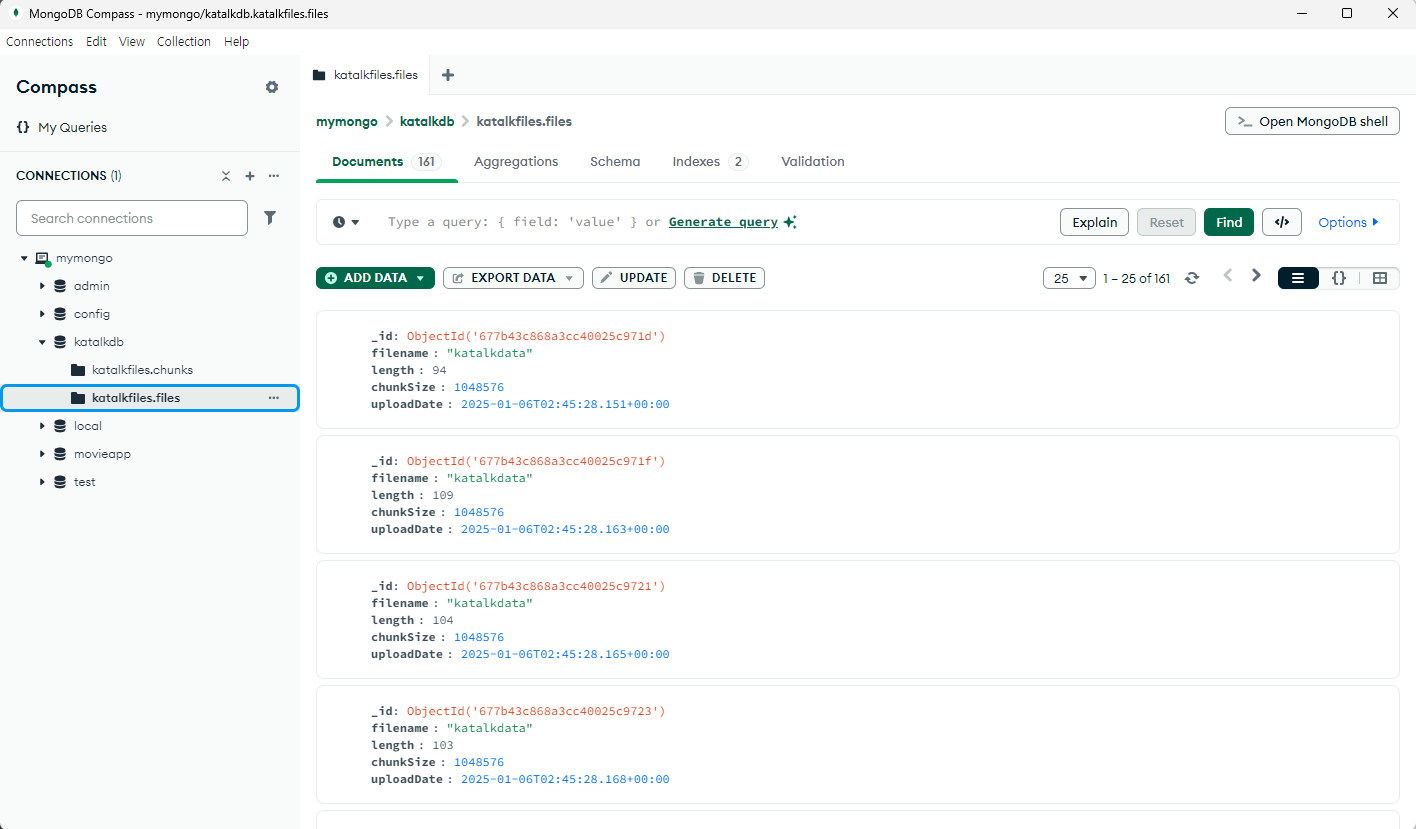Screen dimensions: 1416x829
Task: Expand query Options
Action: 1348,222
